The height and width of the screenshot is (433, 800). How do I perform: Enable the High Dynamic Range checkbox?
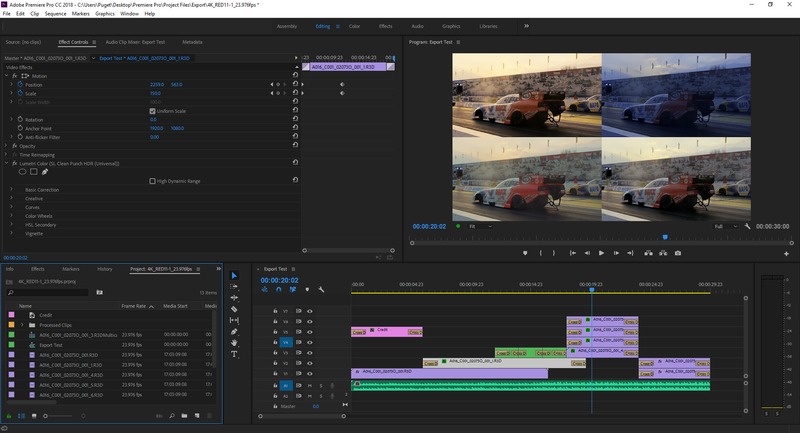(x=152, y=181)
